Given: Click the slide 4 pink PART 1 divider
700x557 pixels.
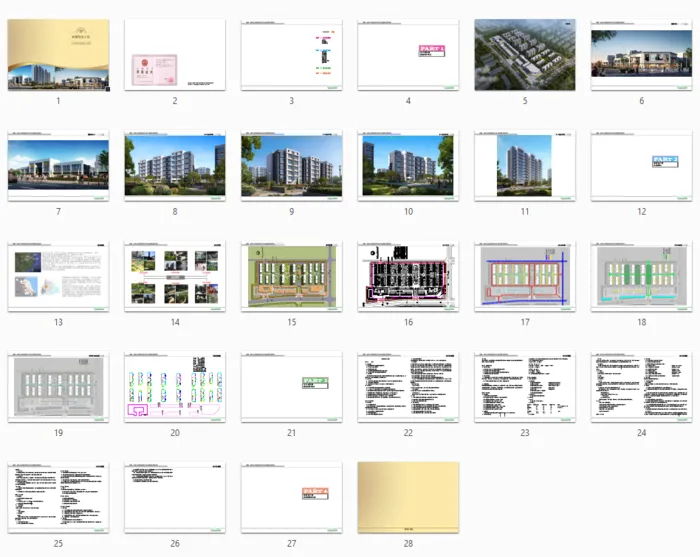Looking at the screenshot, I should point(408,55).
